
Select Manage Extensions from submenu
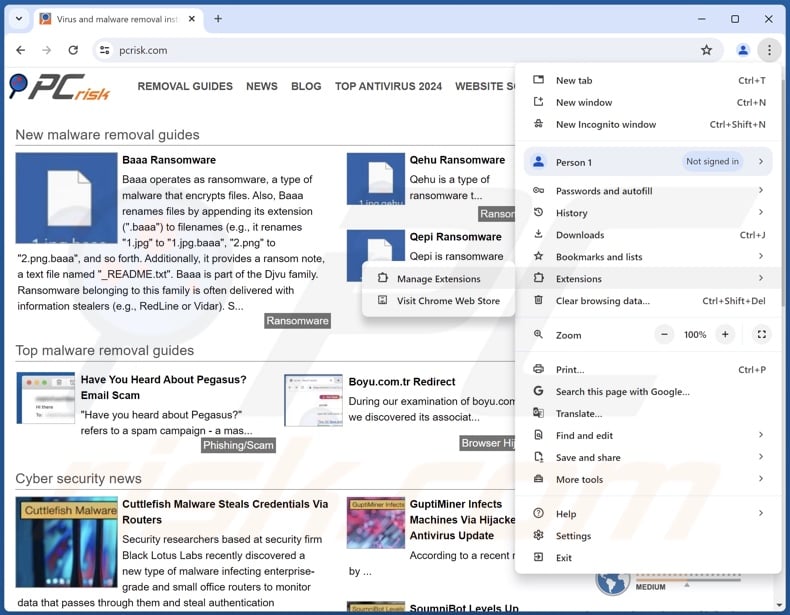[438, 279]
